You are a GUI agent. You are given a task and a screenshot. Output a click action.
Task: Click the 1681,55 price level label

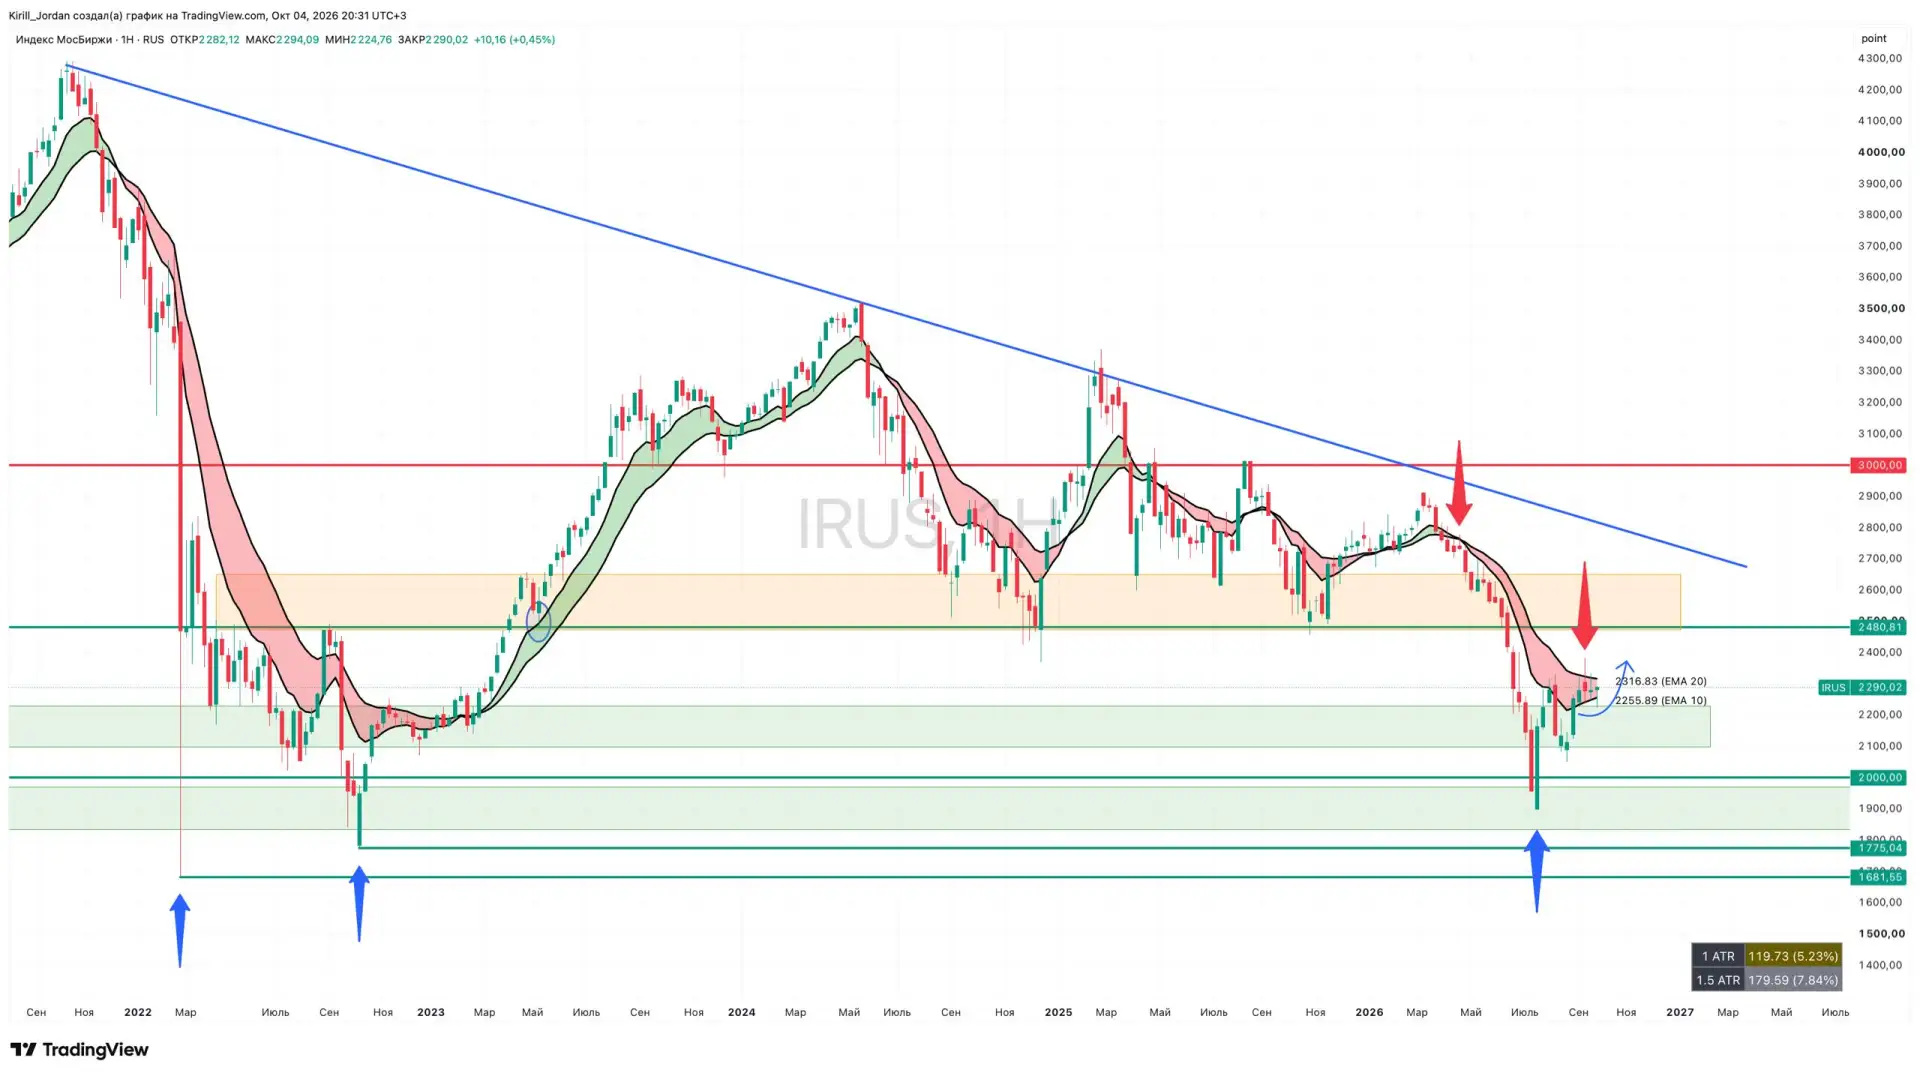pos(1880,877)
